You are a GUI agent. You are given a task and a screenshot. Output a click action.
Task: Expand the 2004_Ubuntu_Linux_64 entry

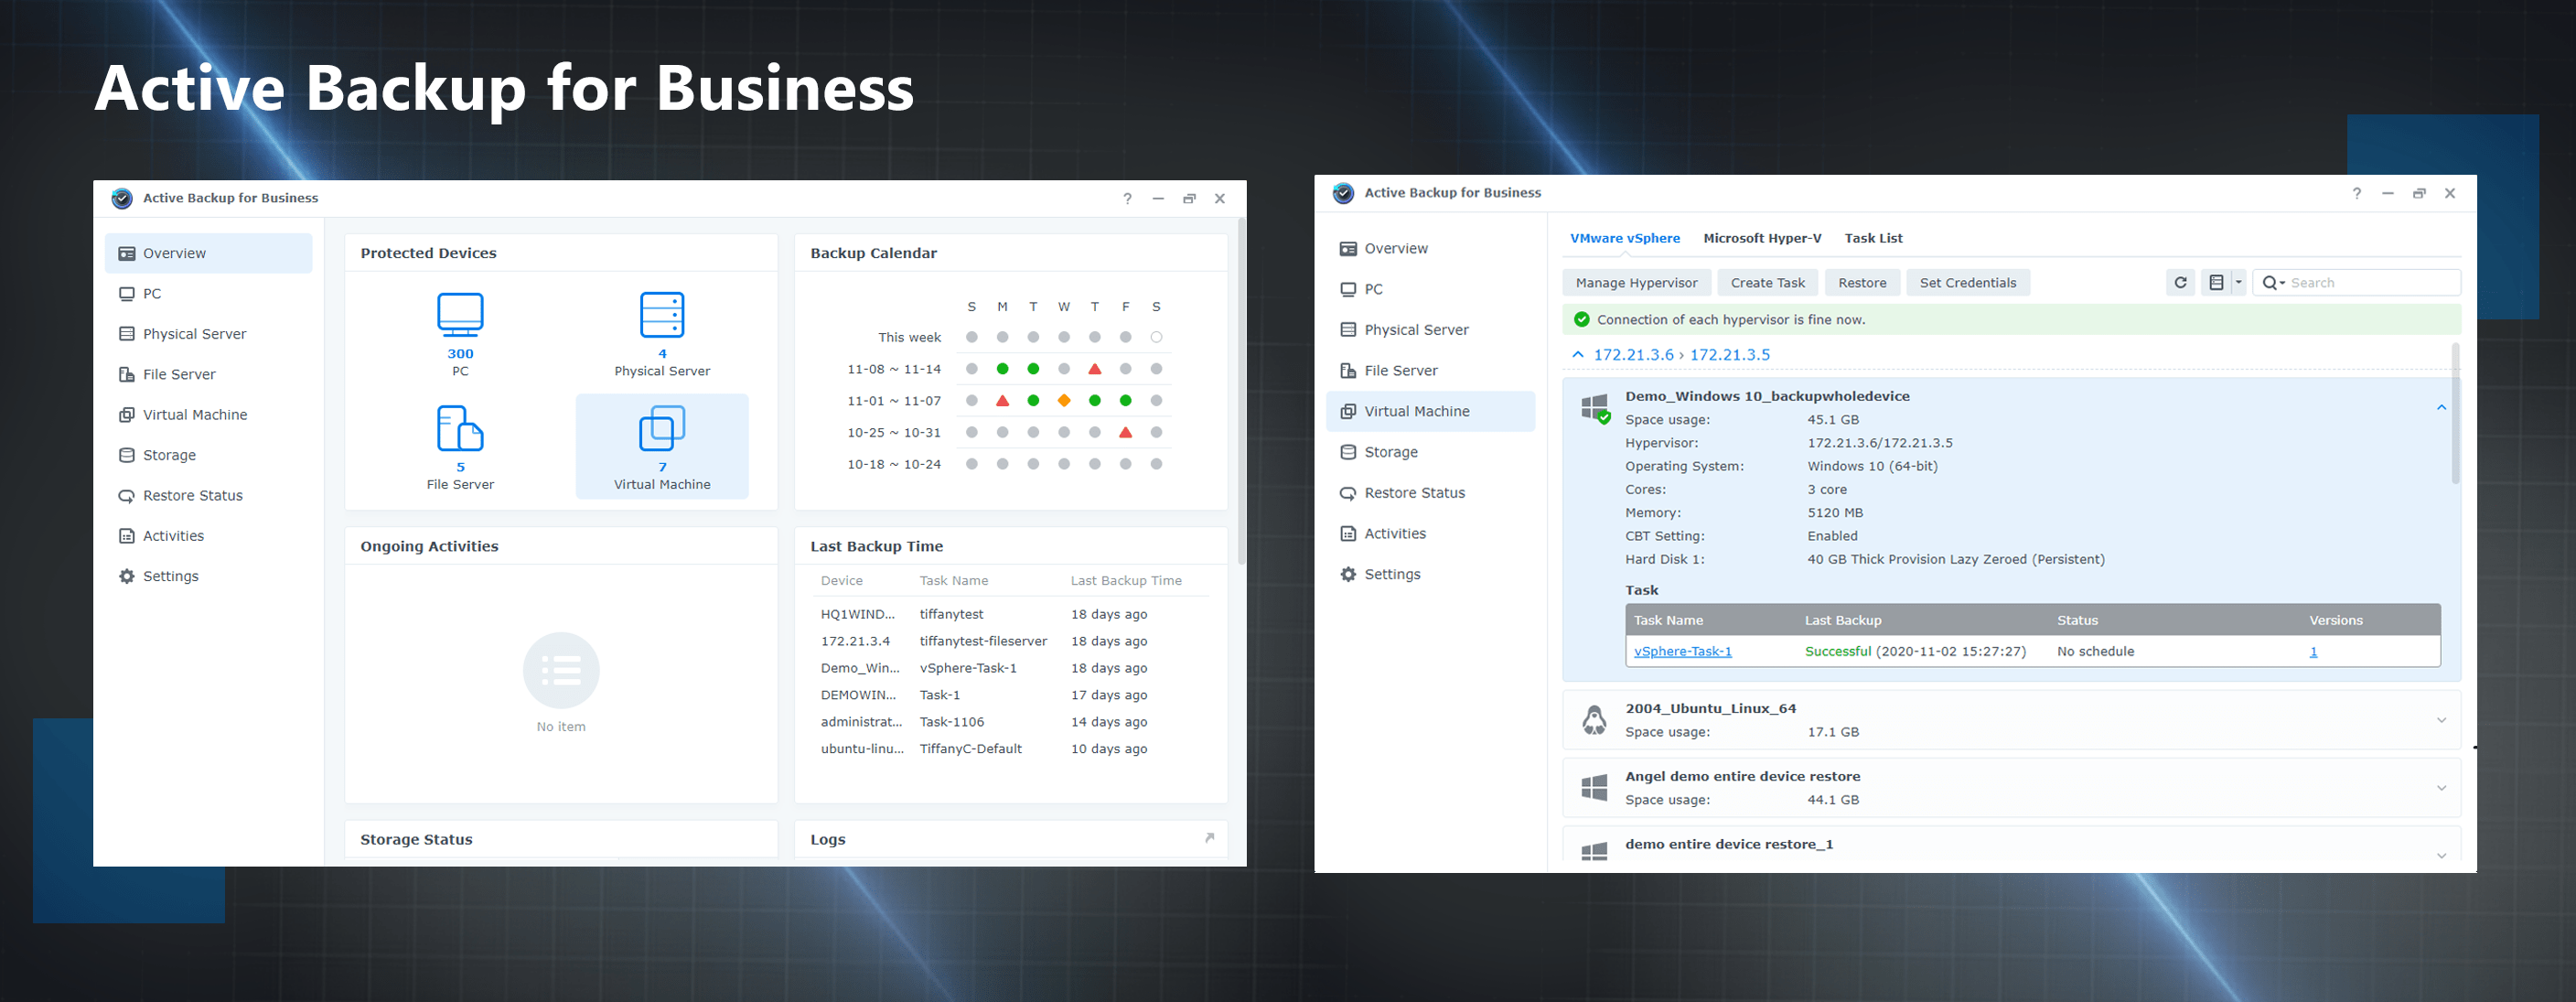pos(2442,719)
